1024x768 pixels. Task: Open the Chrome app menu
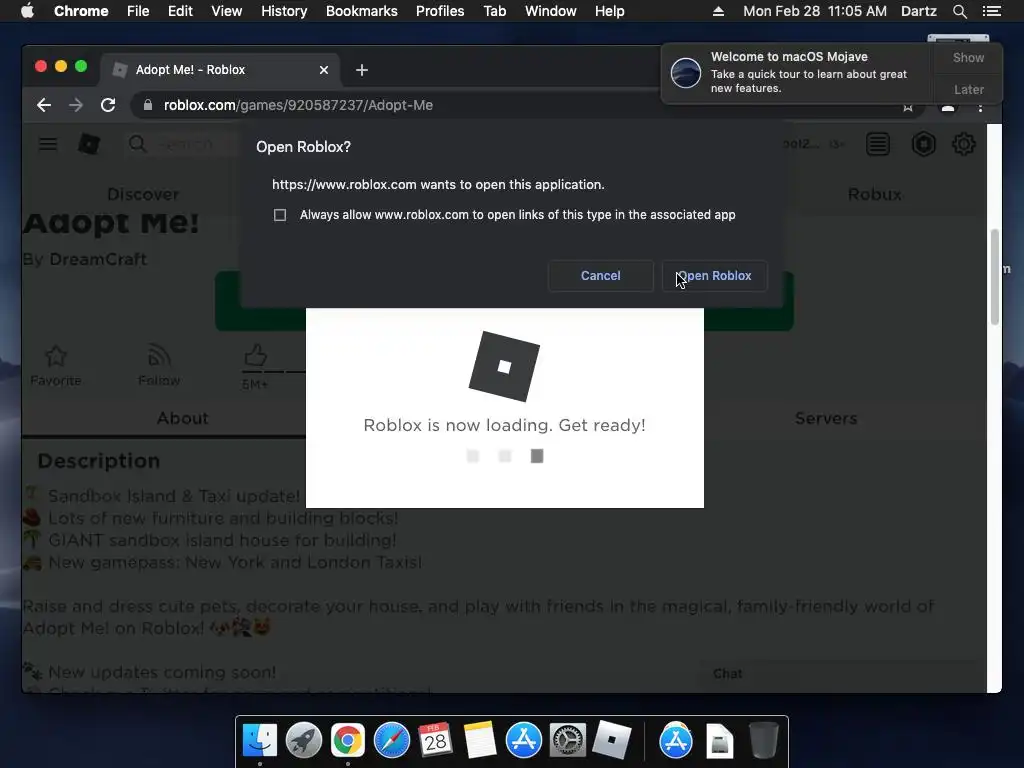tap(81, 11)
